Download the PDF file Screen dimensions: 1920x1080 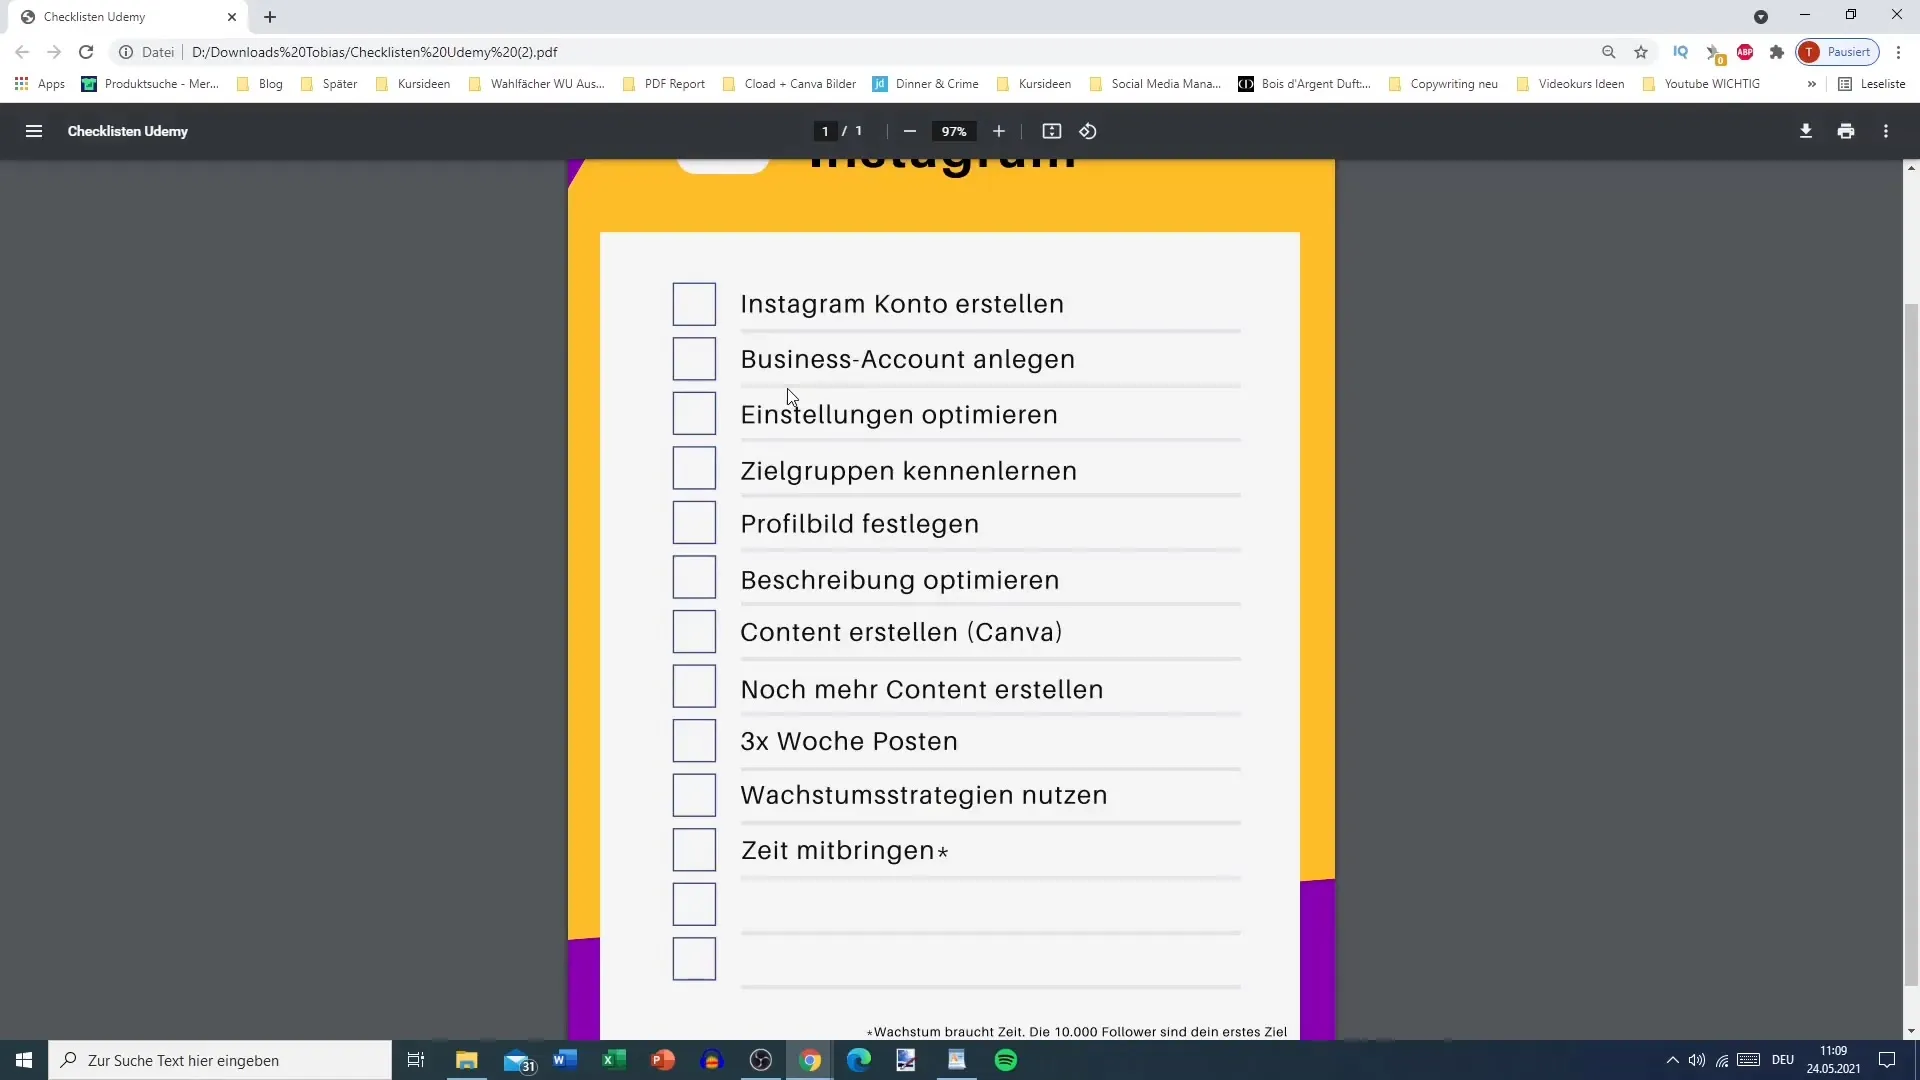point(1806,131)
